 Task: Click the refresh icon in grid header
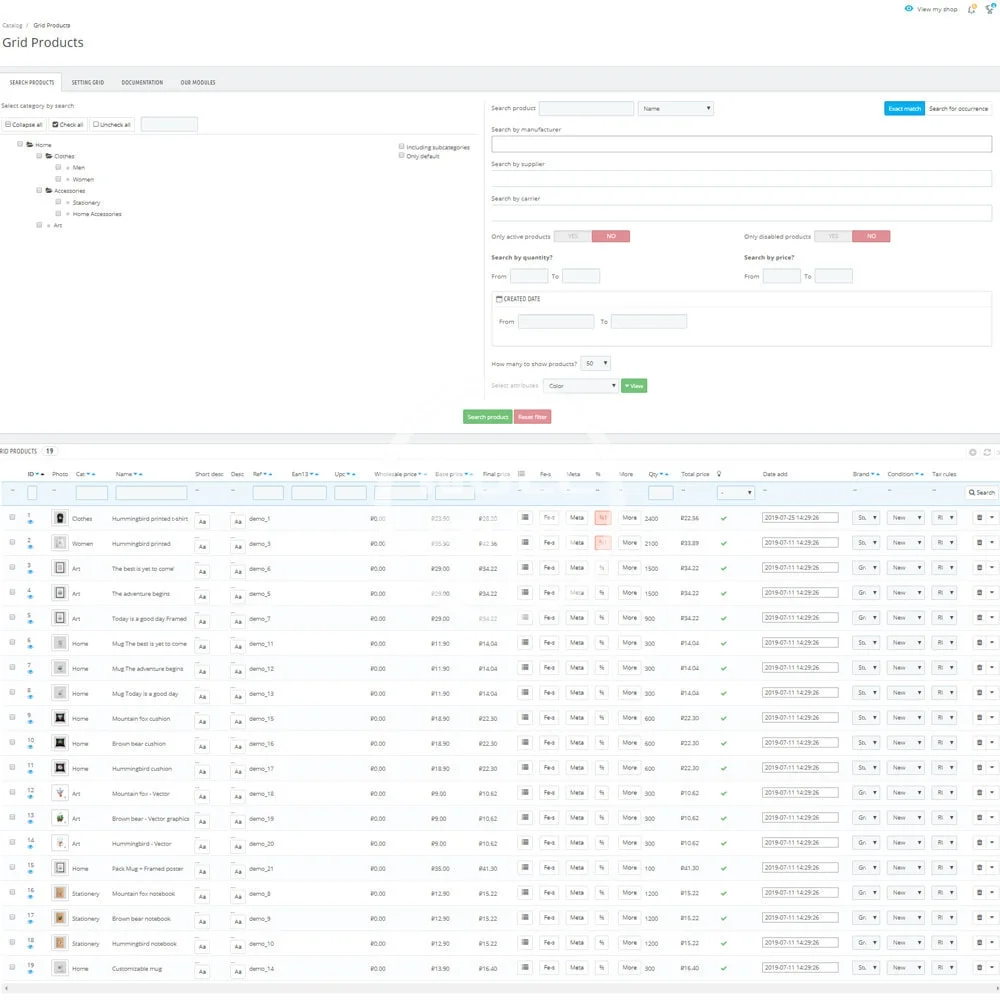(x=987, y=452)
